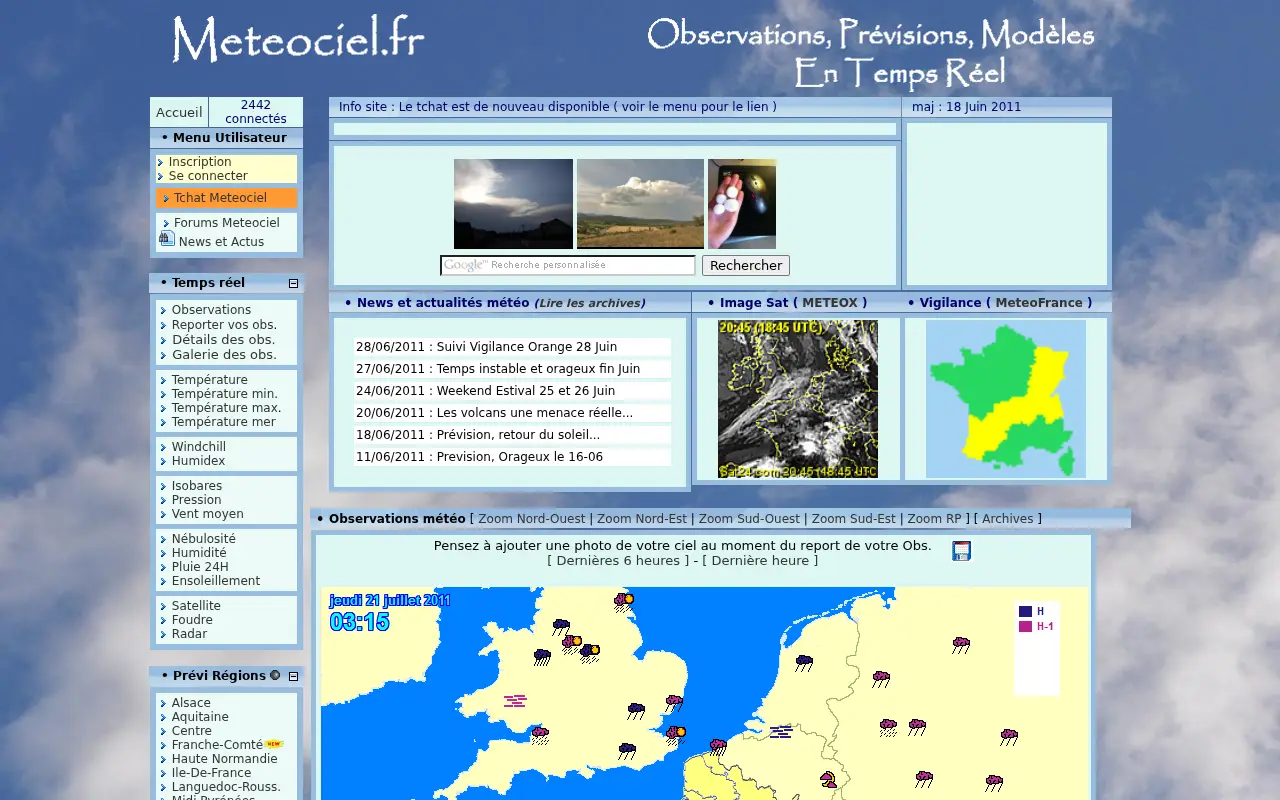
Task: Open the Inscription link
Action: click(x=200, y=162)
